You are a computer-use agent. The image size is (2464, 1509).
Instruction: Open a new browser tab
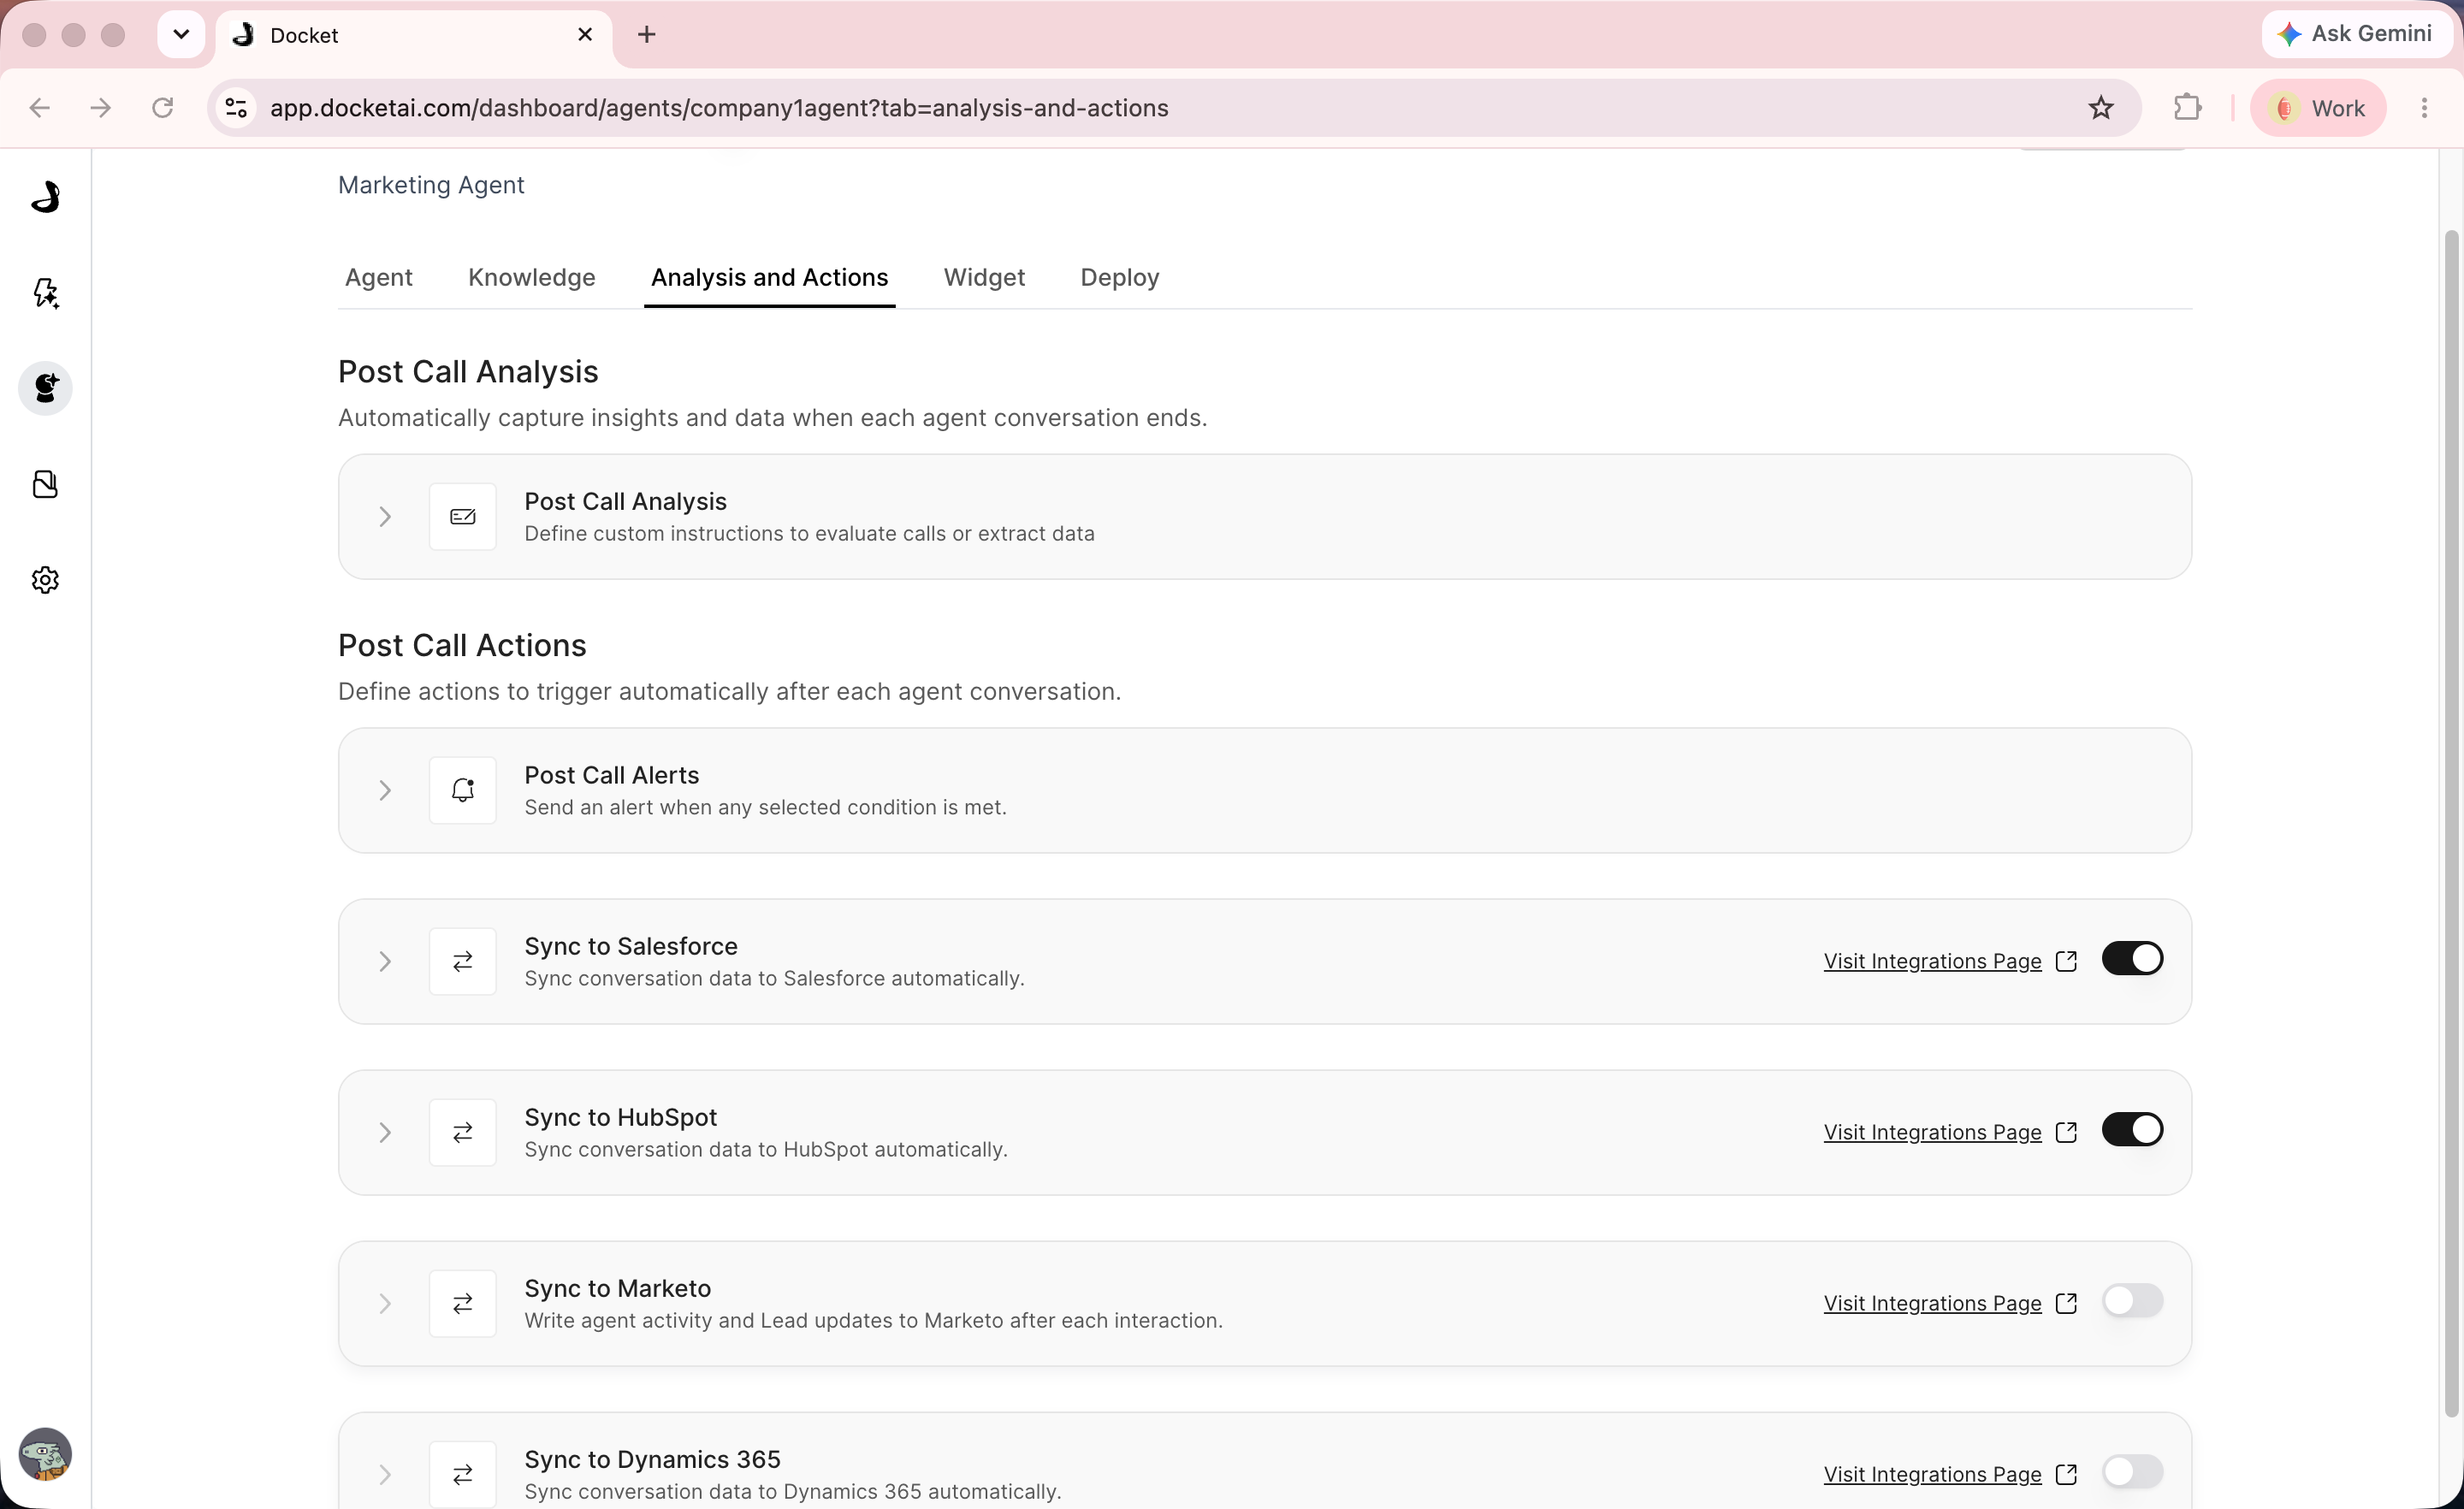click(x=647, y=35)
